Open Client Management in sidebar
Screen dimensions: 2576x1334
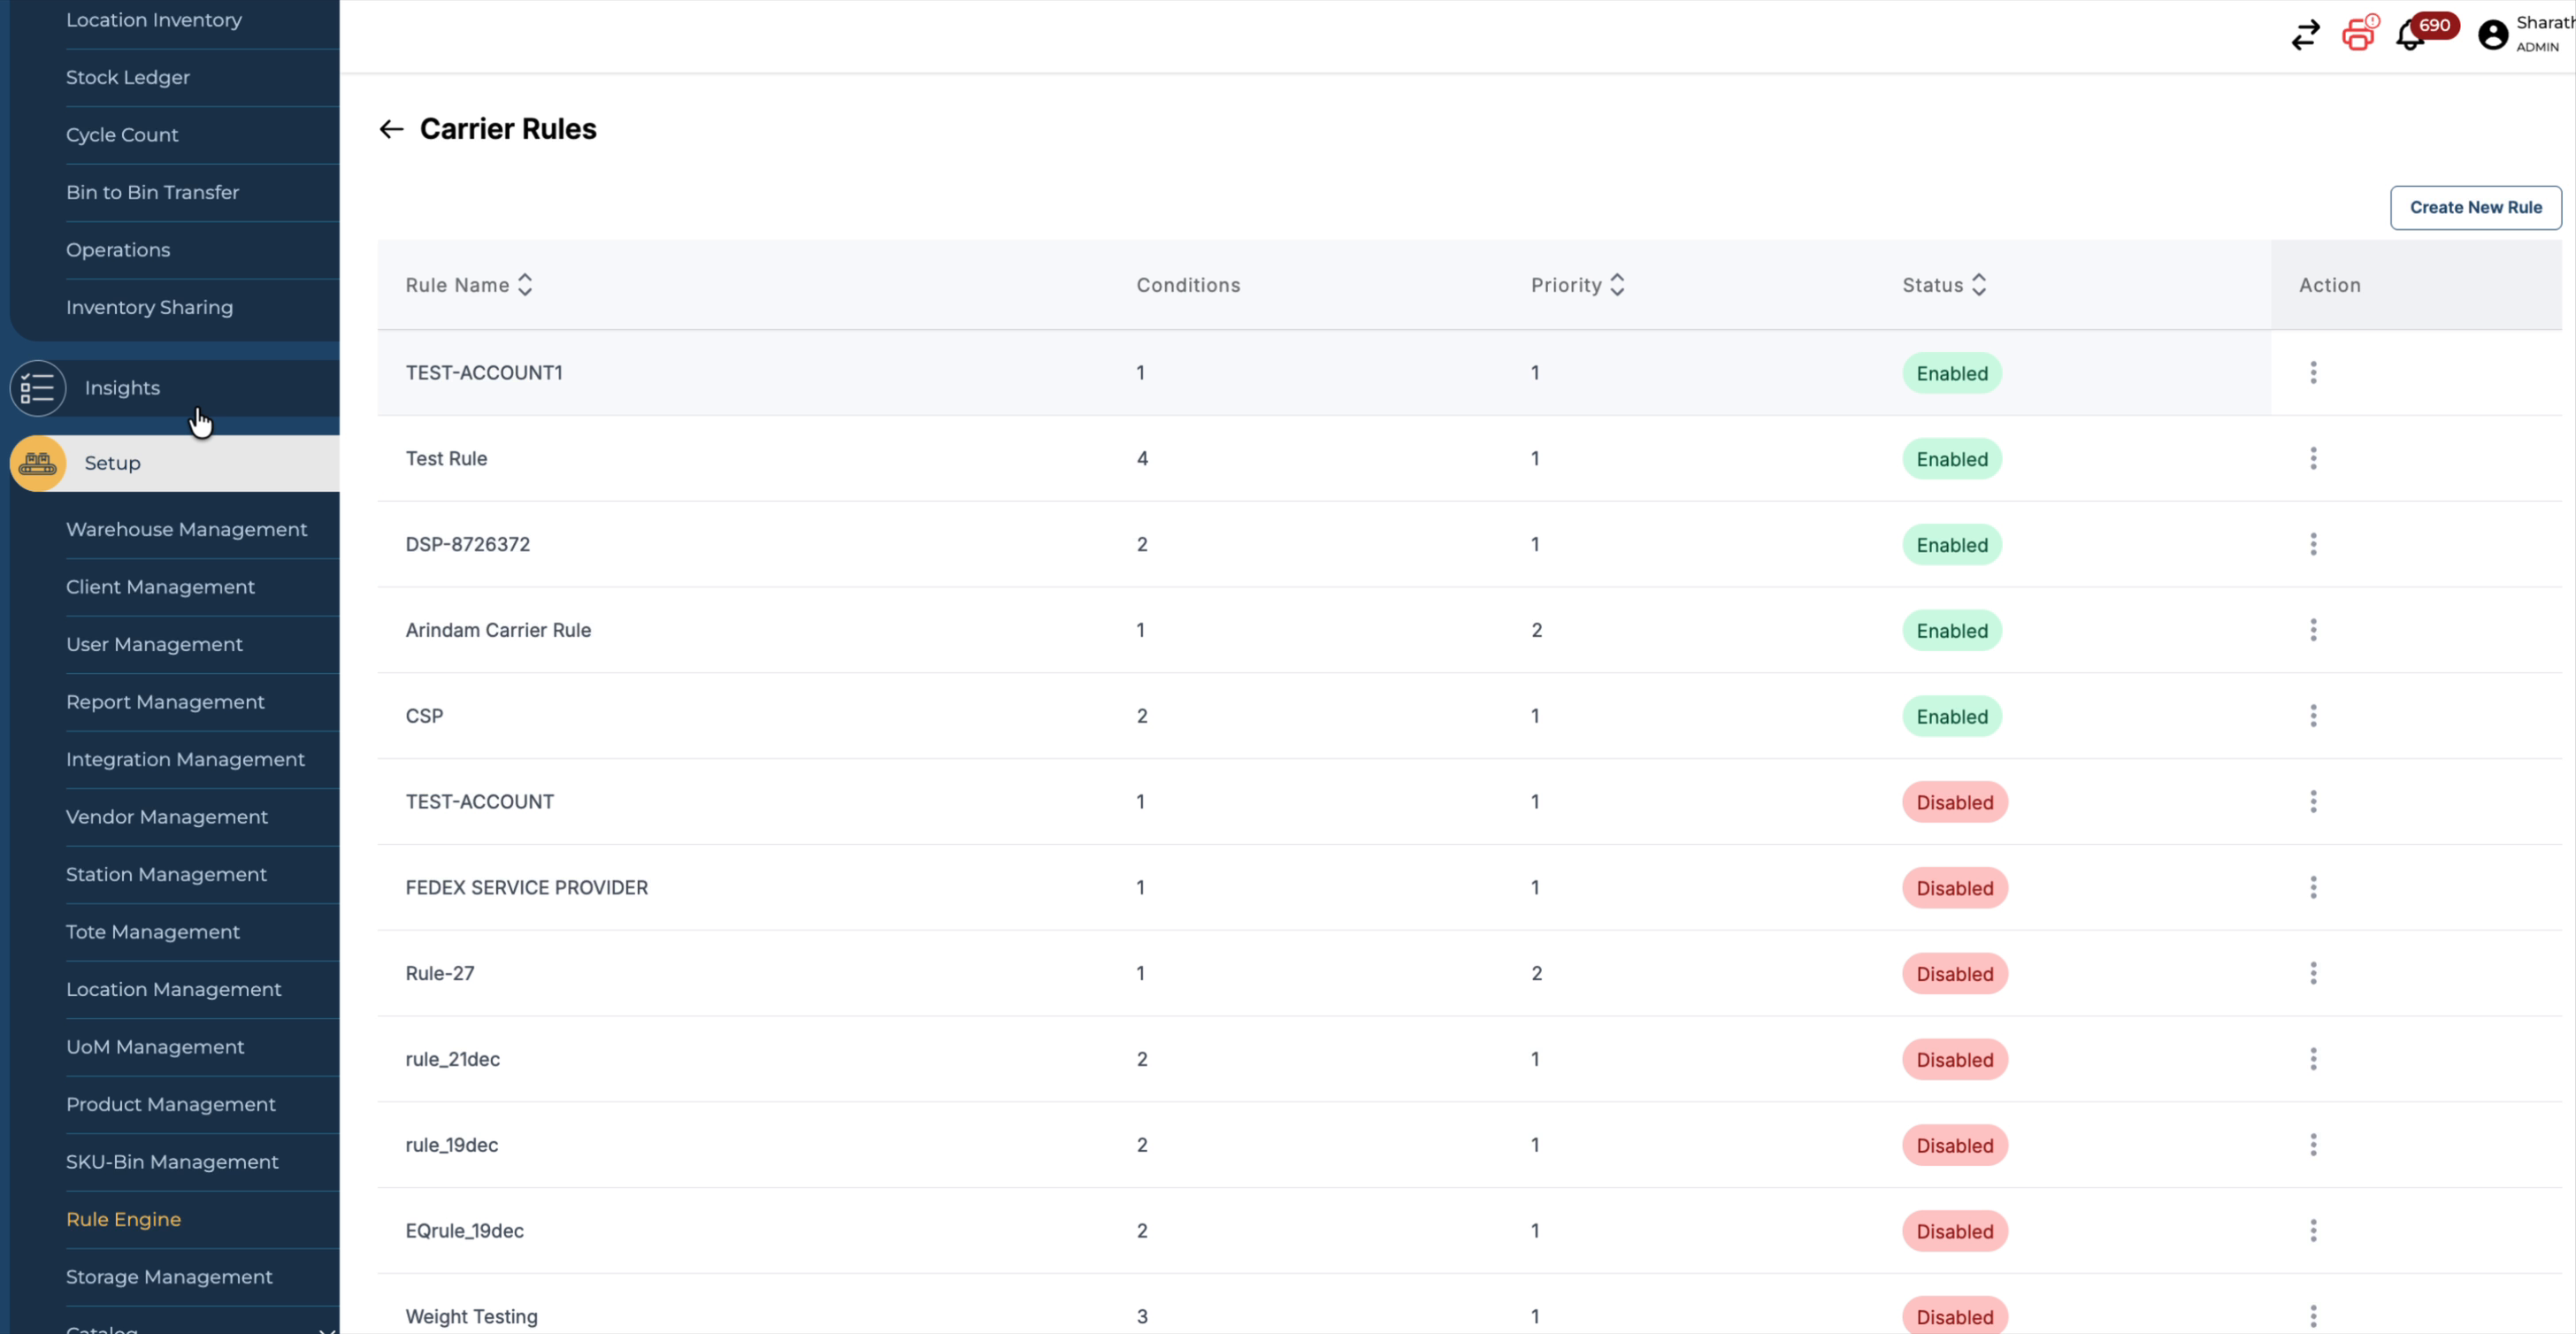161,588
